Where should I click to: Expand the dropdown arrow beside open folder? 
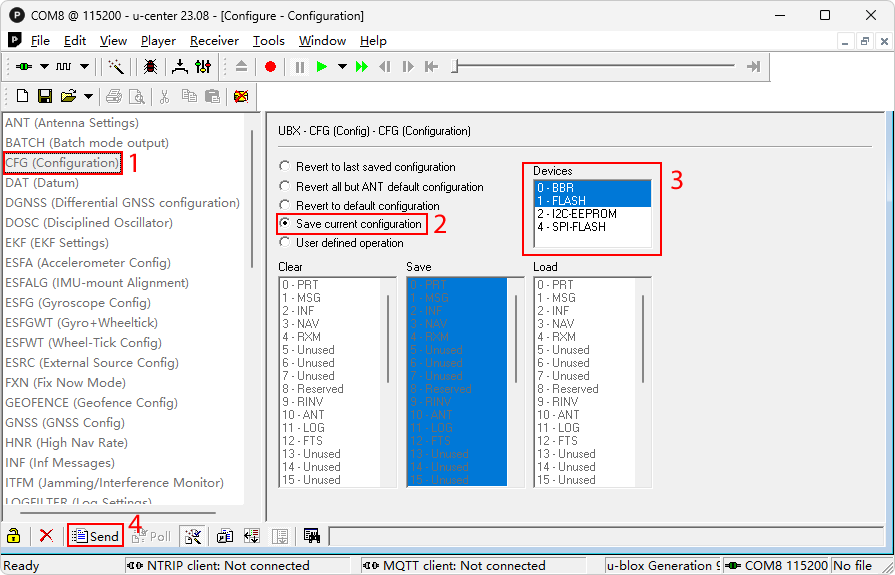tap(88, 97)
